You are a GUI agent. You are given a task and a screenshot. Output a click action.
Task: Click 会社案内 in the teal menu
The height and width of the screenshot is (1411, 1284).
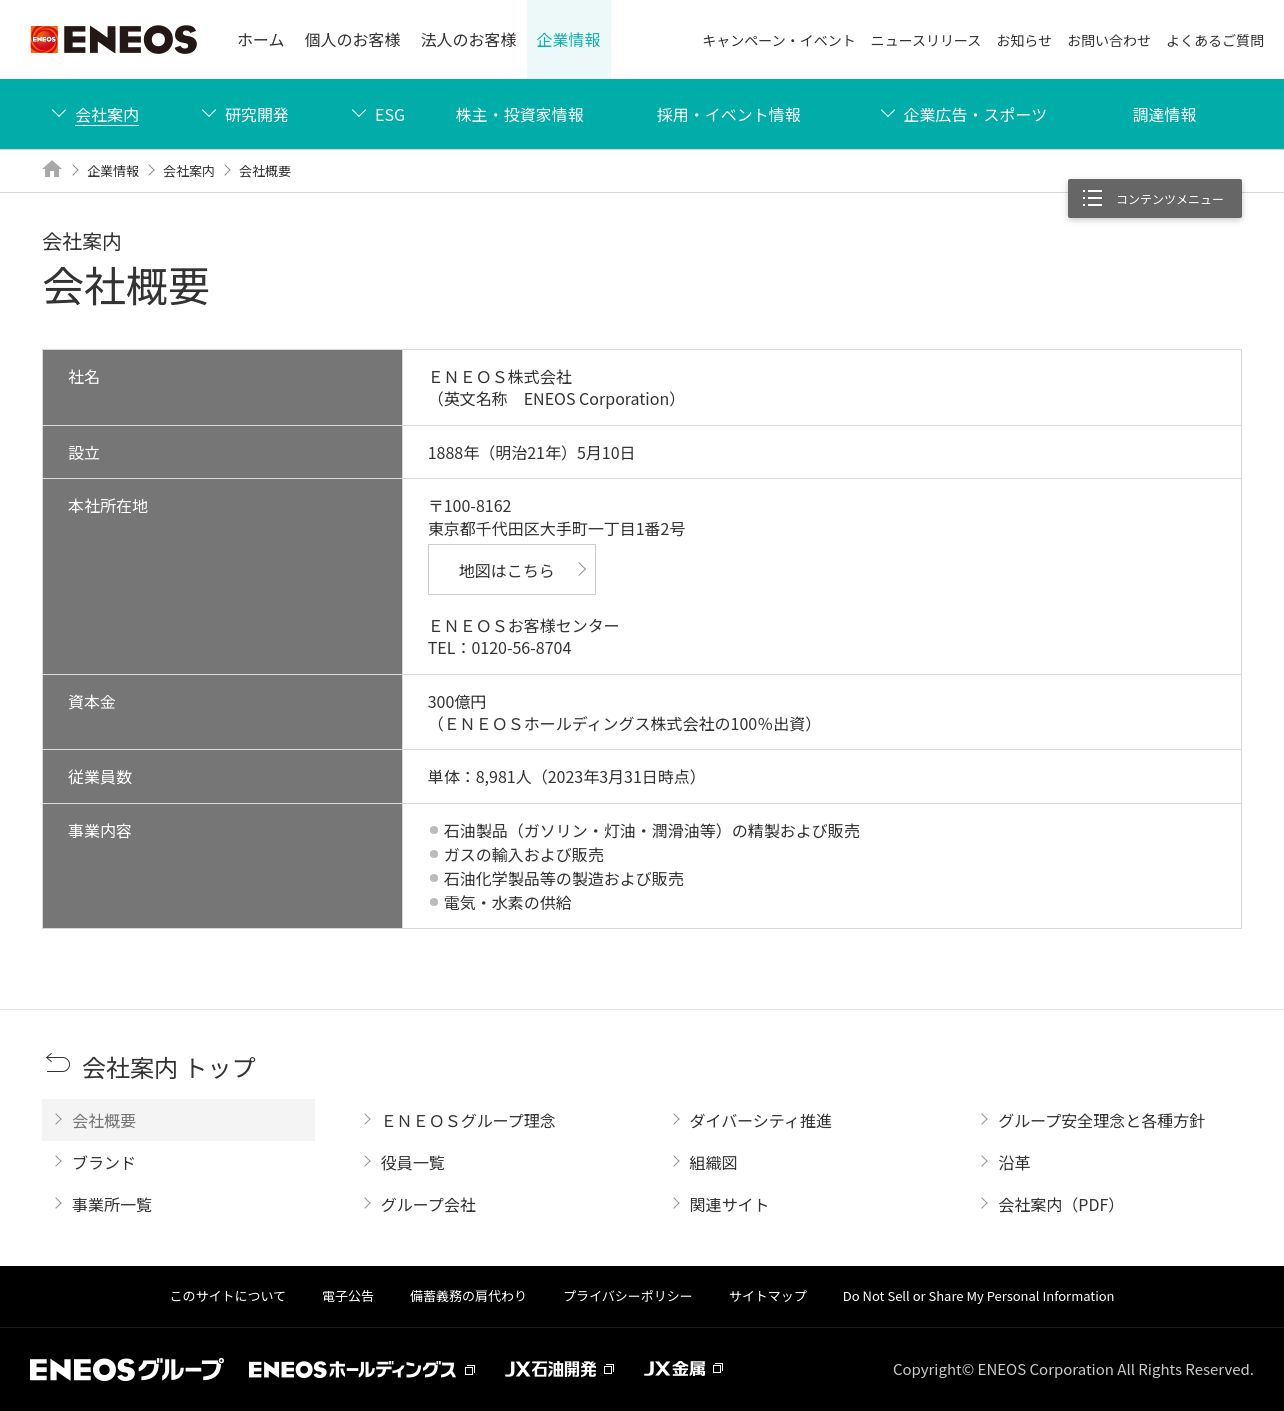click(x=107, y=115)
